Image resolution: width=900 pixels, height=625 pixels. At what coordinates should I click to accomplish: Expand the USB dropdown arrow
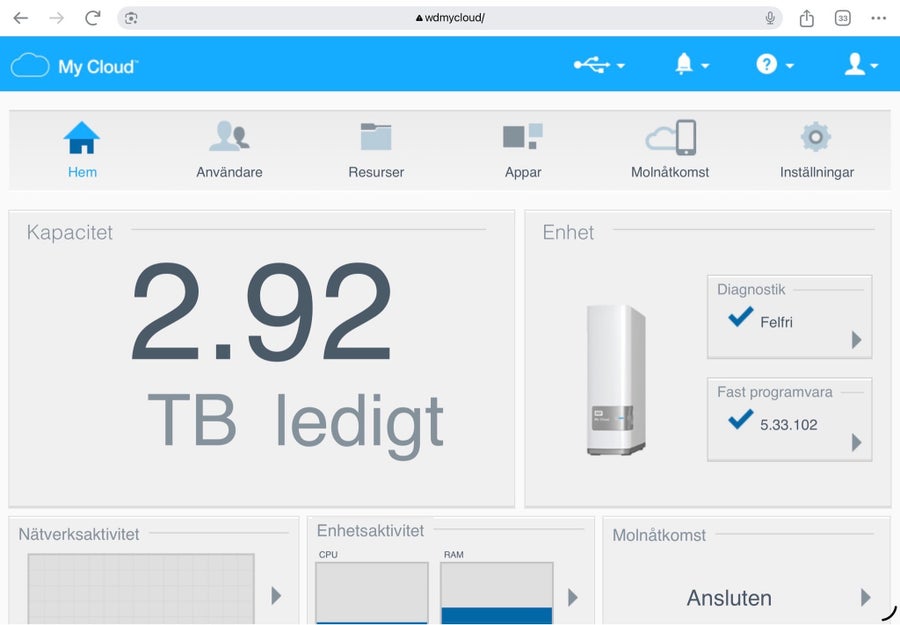[x=620, y=66]
